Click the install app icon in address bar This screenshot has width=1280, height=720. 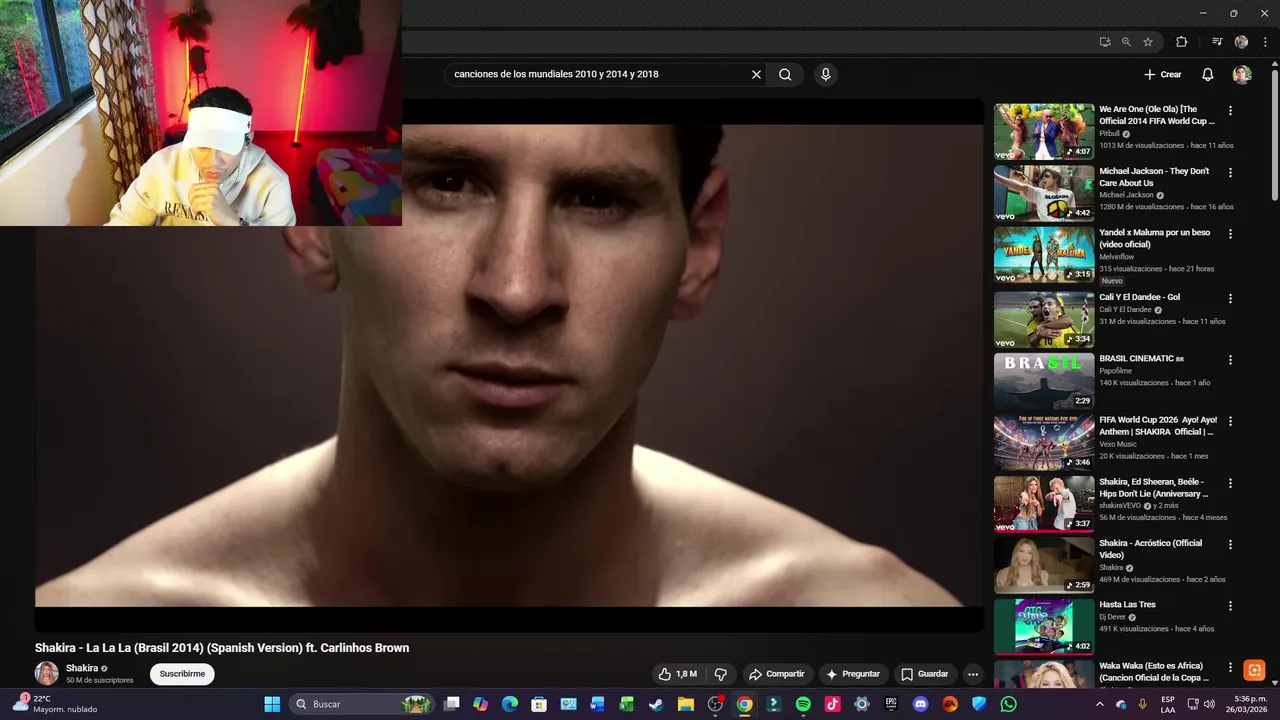point(1104,42)
